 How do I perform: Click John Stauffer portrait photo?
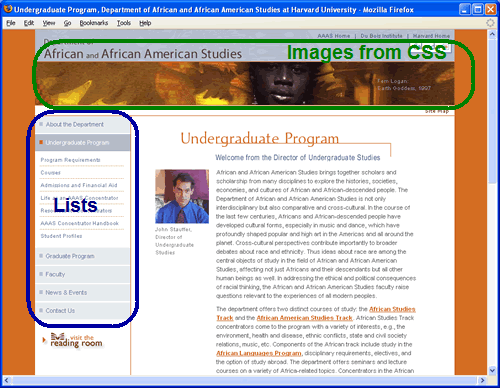[182, 196]
